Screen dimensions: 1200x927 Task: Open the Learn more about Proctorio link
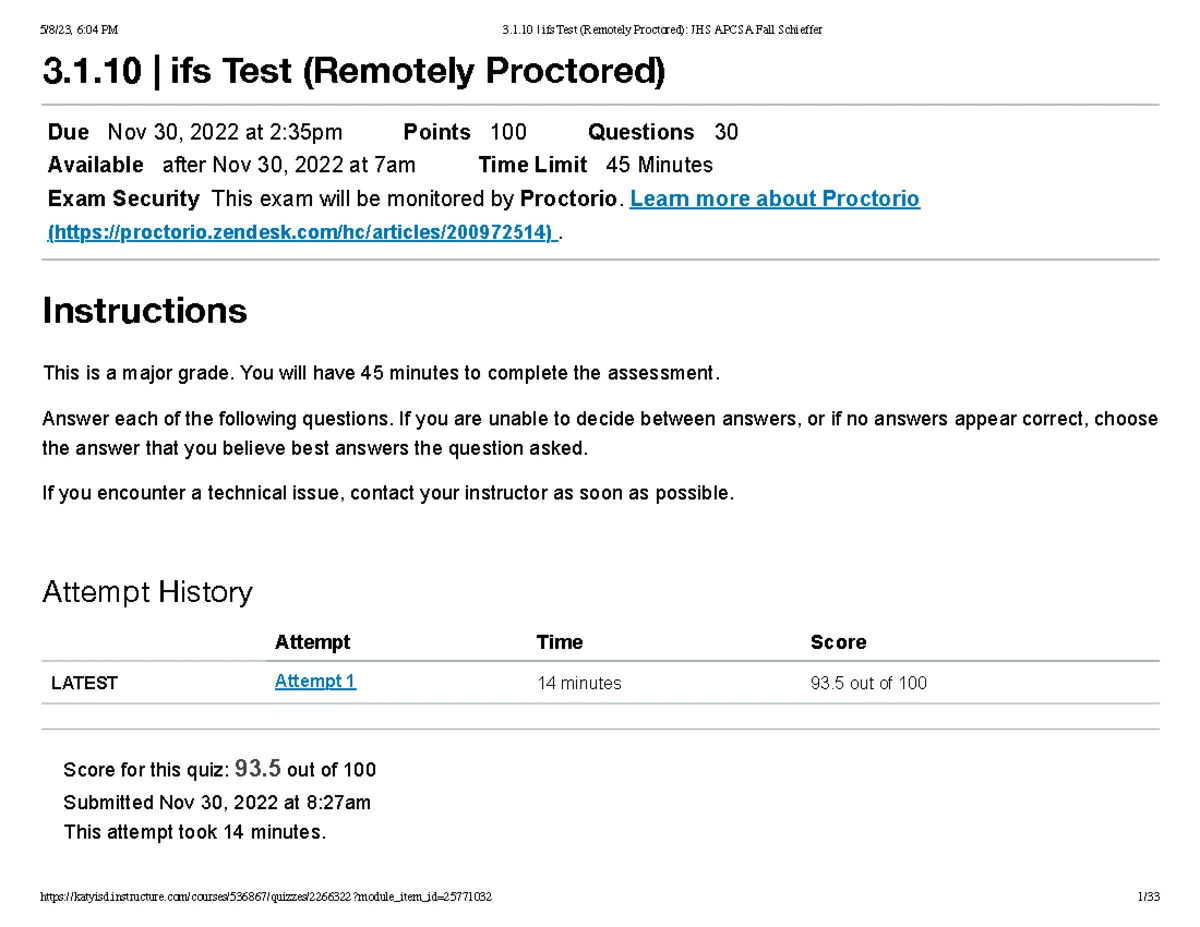[774, 199]
